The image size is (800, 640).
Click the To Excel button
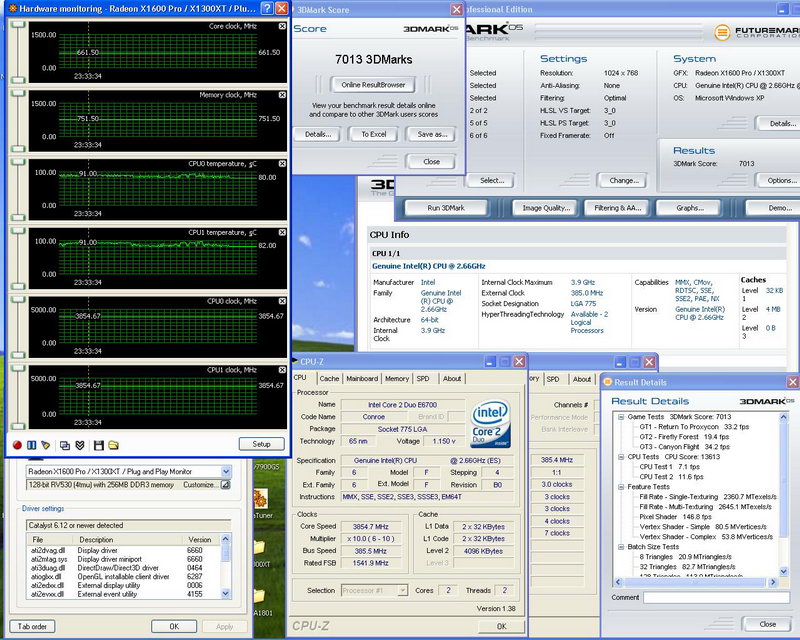(373, 134)
